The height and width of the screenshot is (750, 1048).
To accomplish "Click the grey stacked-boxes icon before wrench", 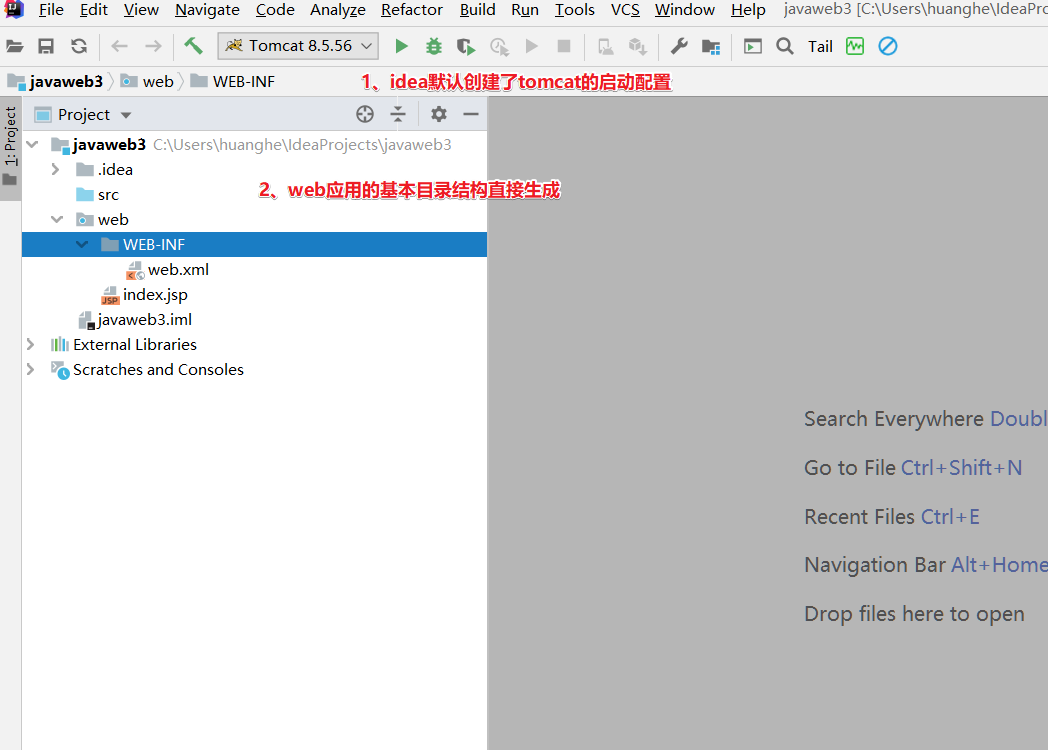I will pyautogui.click(x=638, y=46).
